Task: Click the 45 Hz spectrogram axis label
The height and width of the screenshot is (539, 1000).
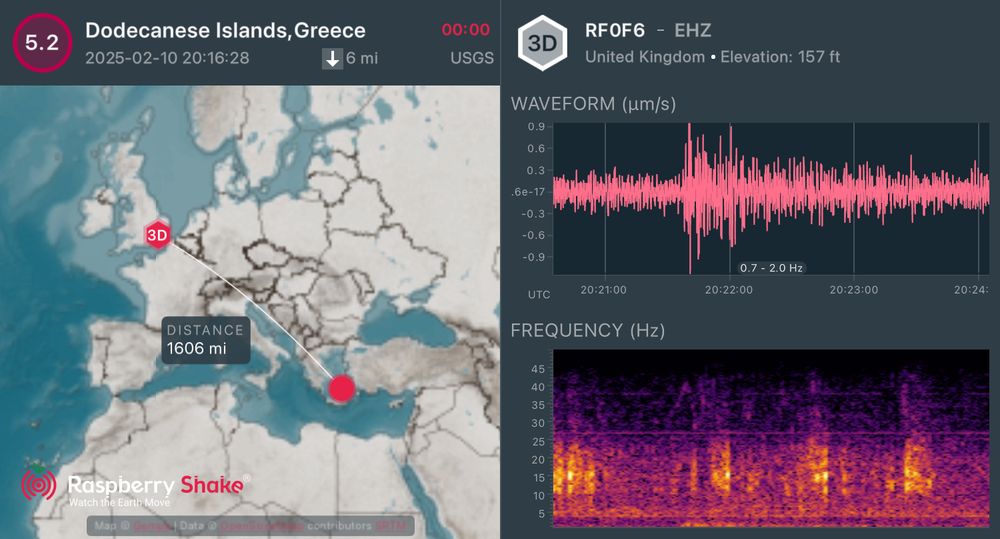Action: tap(538, 369)
